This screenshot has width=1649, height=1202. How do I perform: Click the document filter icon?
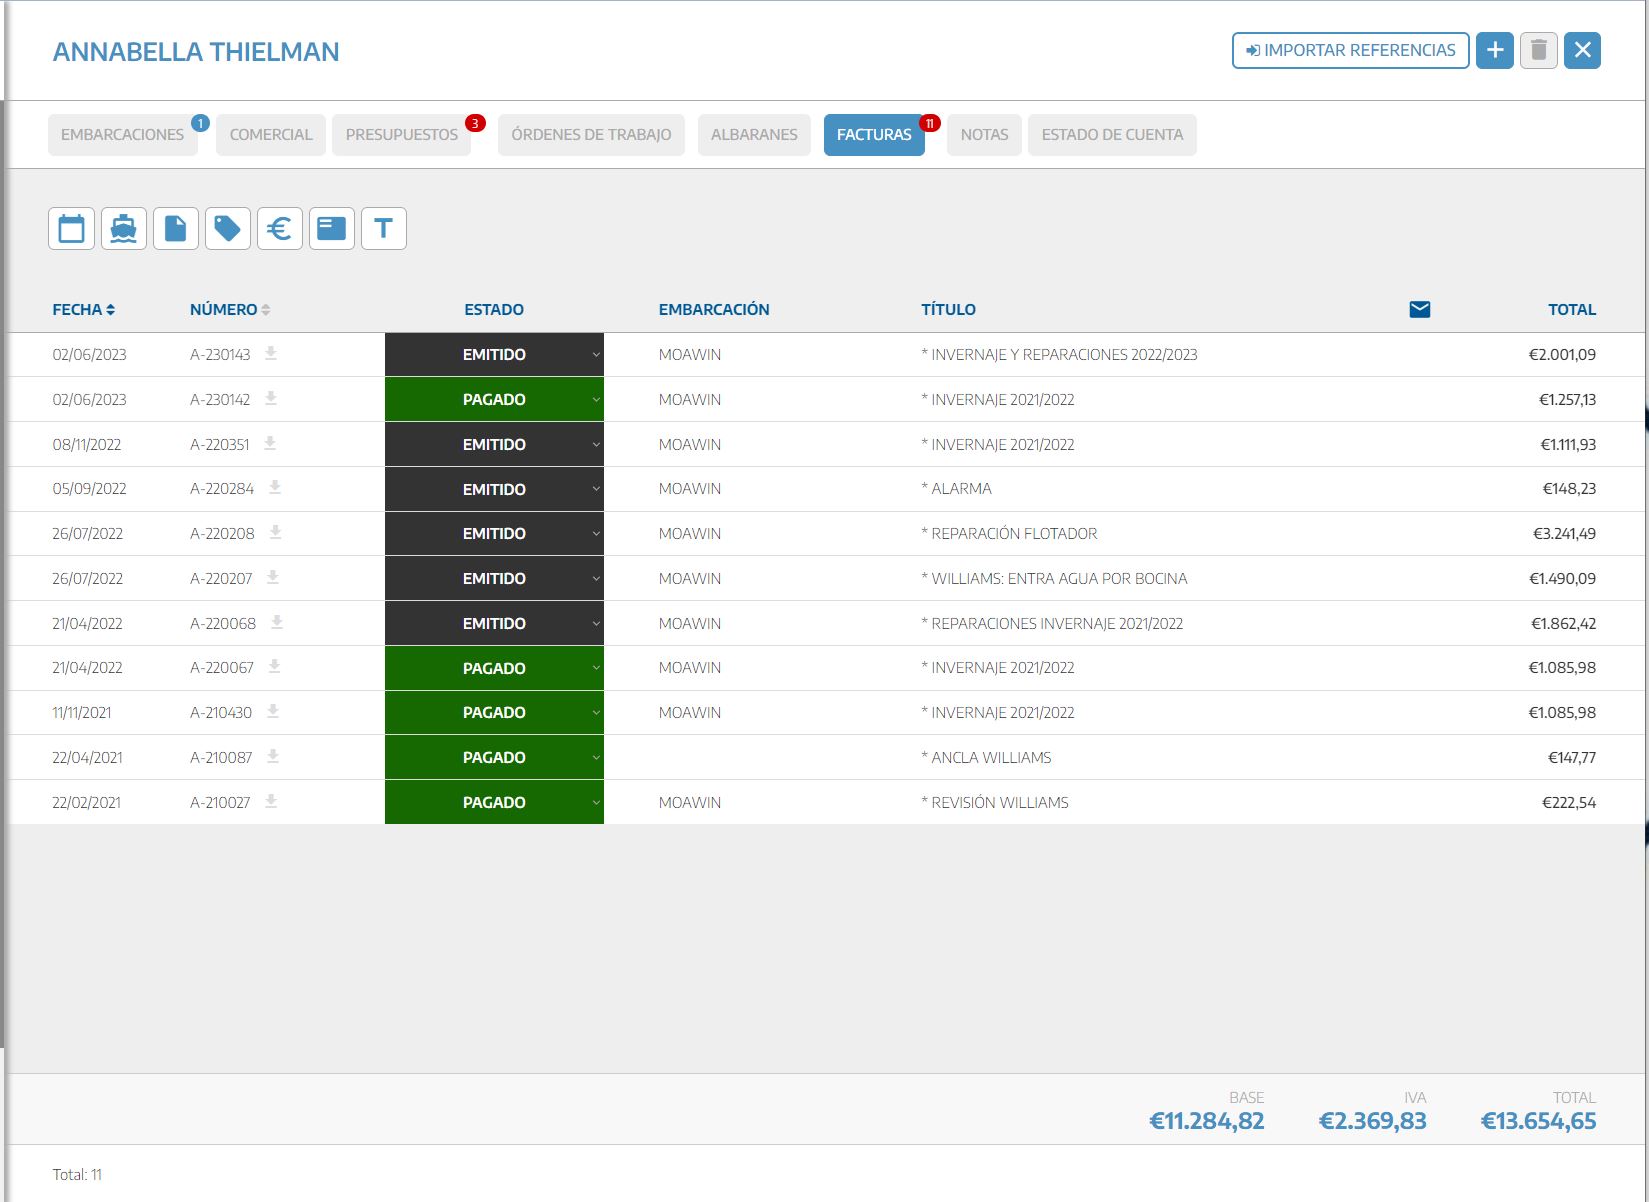coord(175,229)
